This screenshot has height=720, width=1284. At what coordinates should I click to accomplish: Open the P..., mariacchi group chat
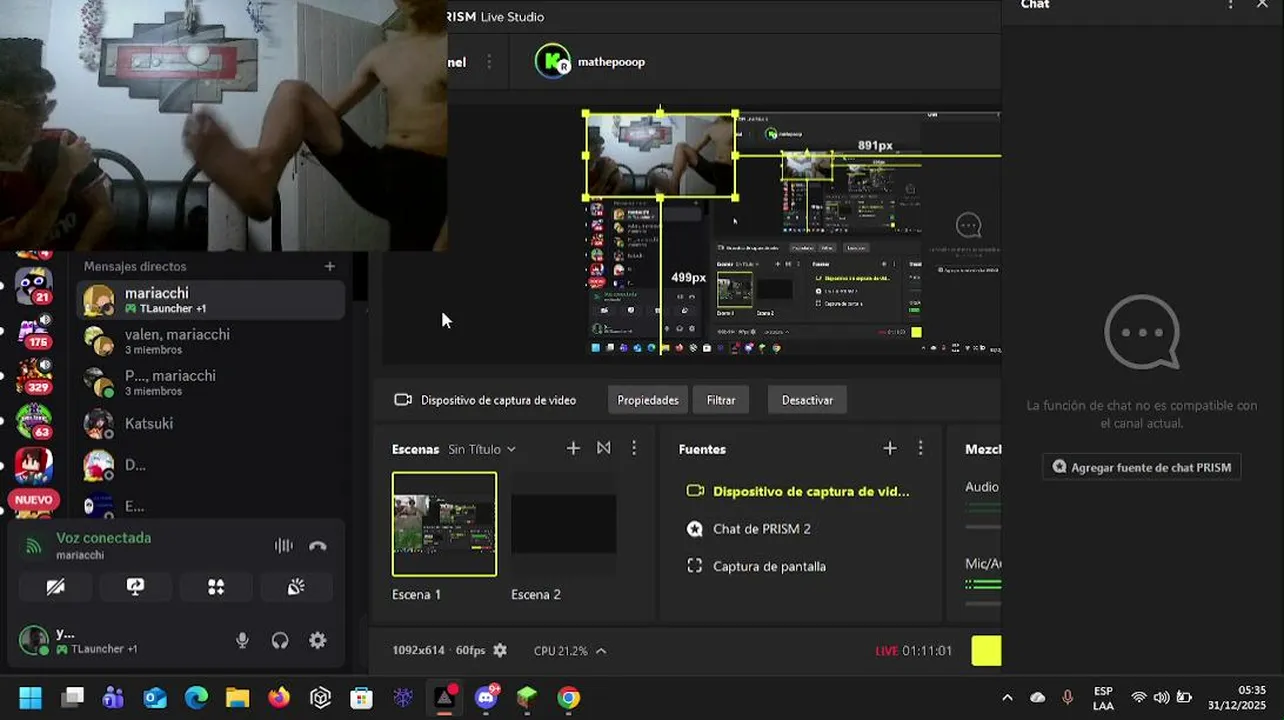[x=211, y=382]
